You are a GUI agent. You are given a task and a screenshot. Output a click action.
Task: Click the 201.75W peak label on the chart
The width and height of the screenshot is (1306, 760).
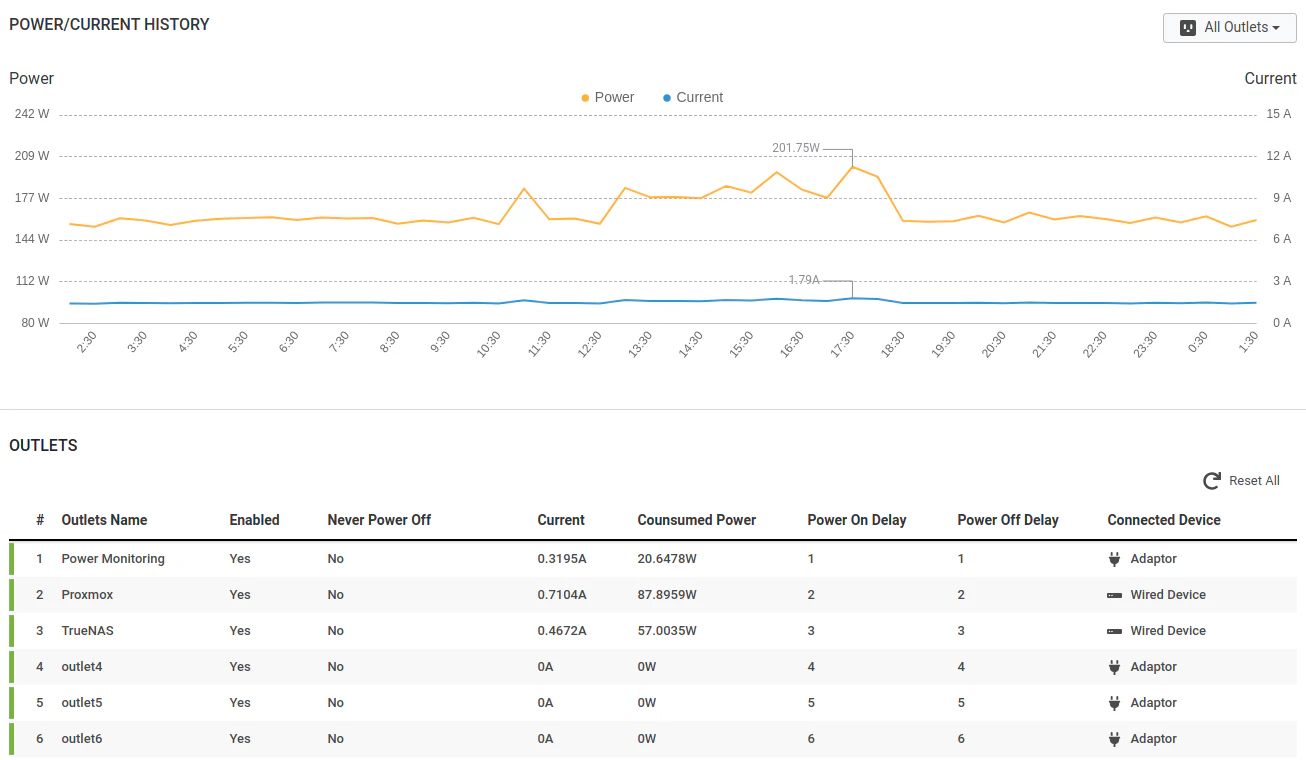(x=796, y=148)
